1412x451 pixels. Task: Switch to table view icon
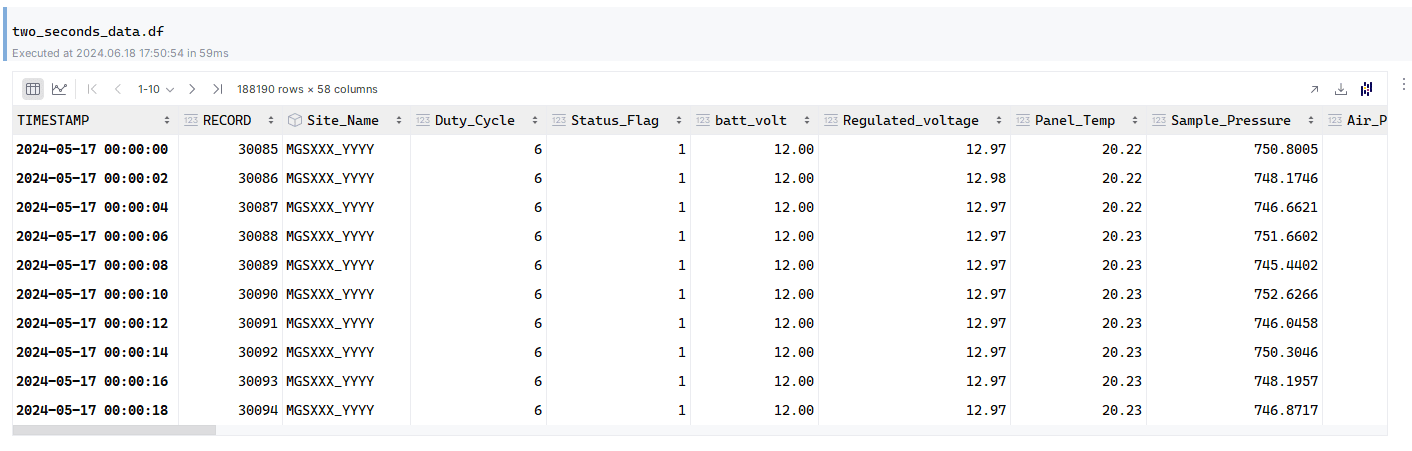point(33,89)
